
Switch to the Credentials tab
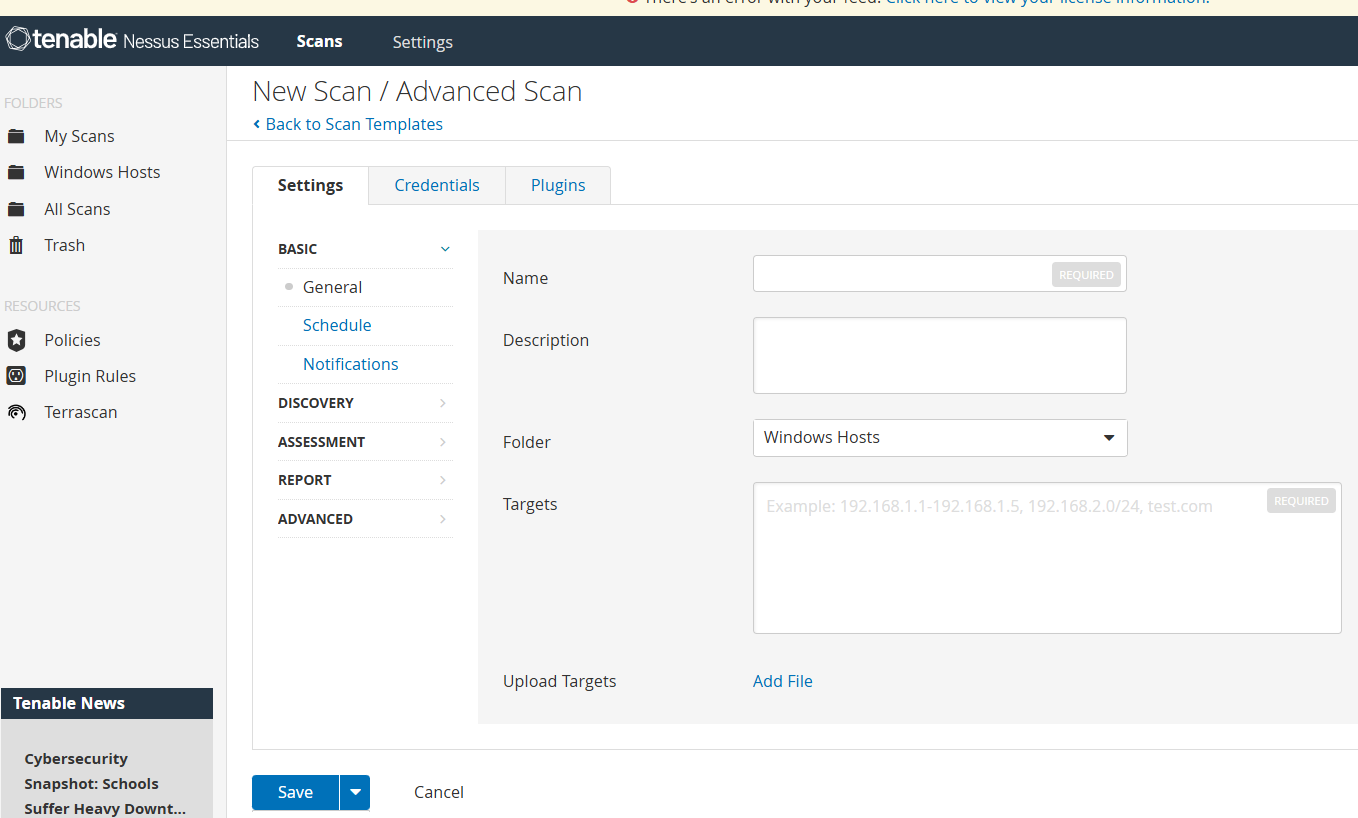click(x=436, y=185)
